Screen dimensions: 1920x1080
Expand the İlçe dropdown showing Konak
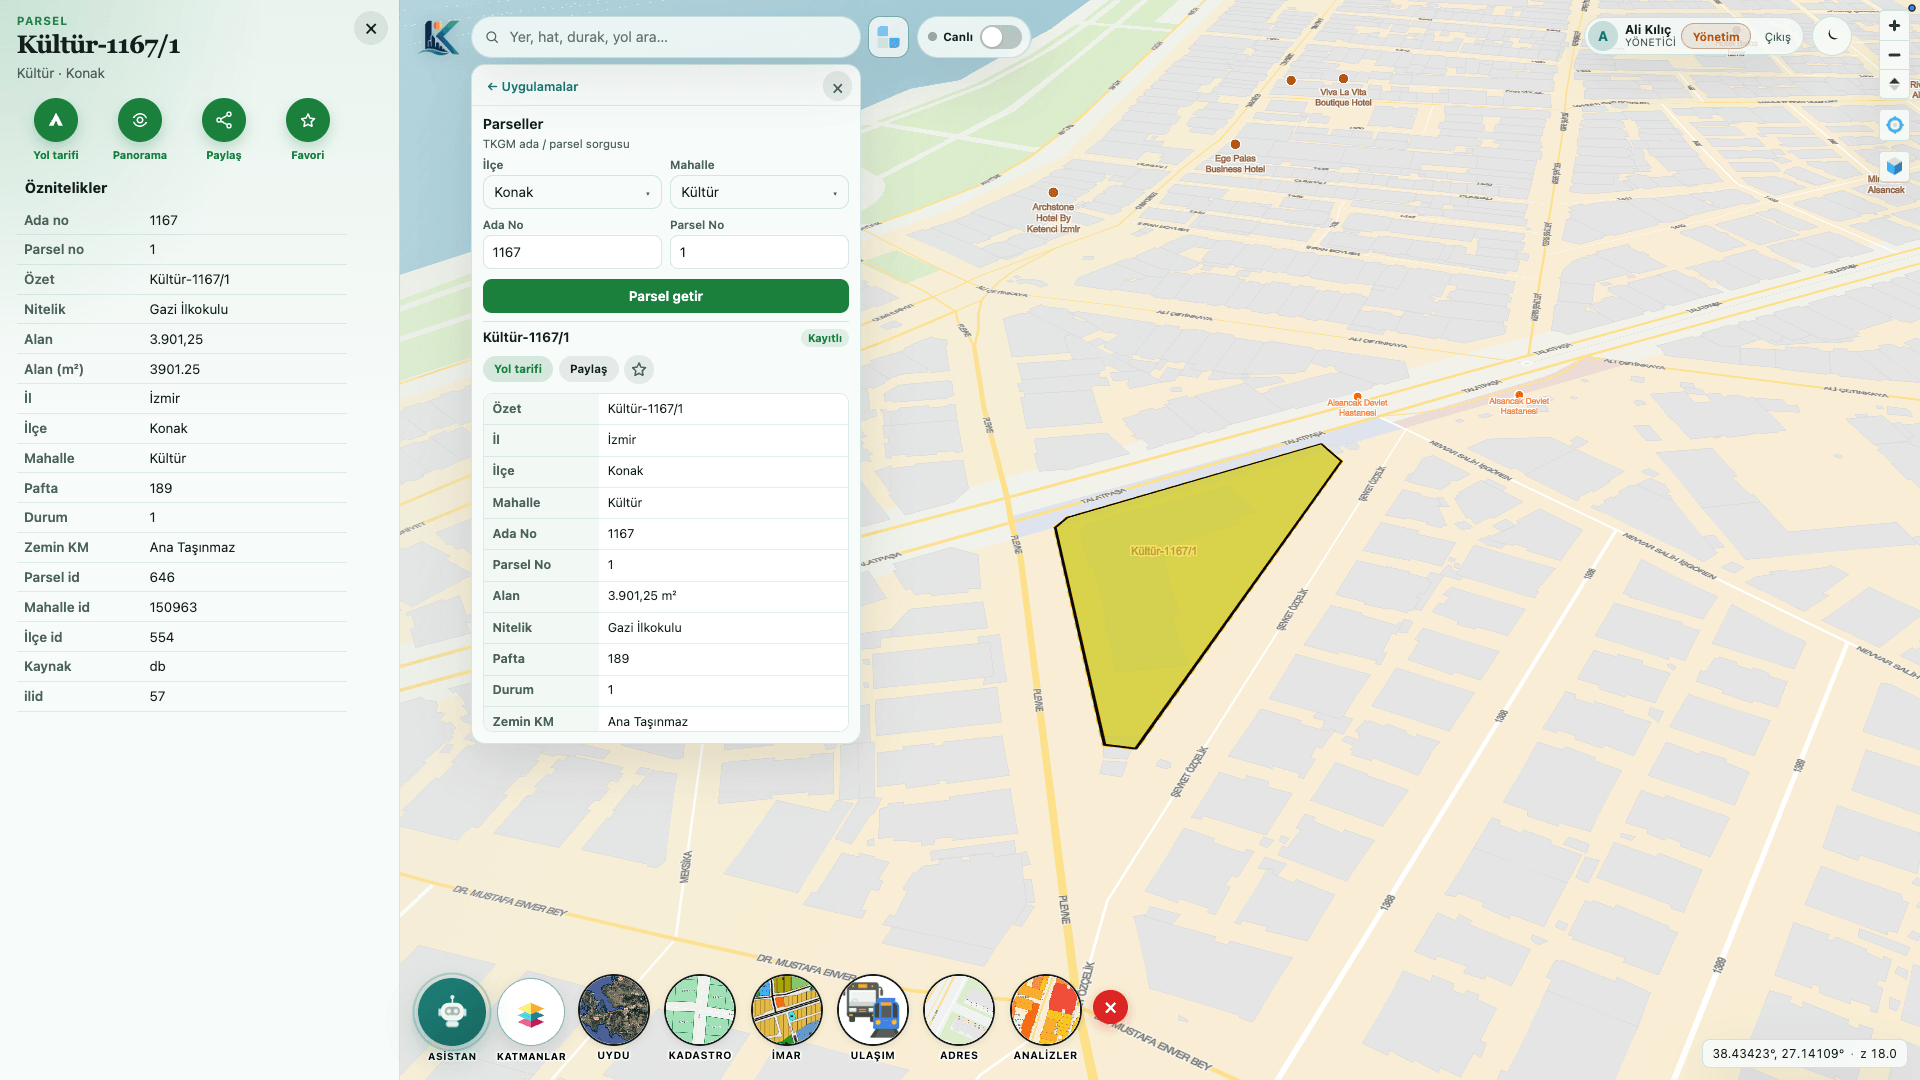click(572, 192)
